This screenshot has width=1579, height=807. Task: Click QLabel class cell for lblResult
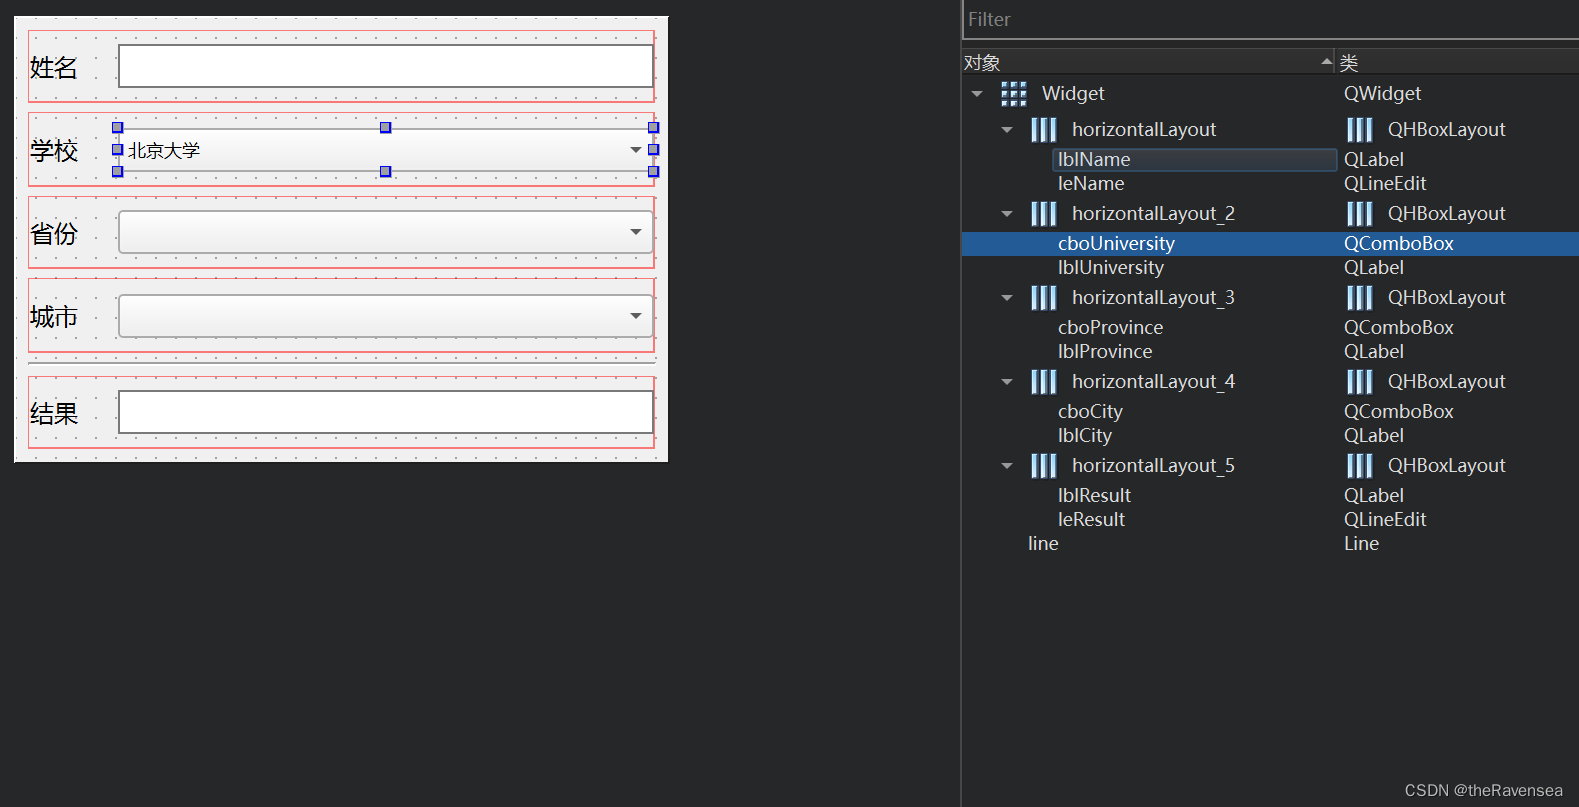click(1373, 496)
